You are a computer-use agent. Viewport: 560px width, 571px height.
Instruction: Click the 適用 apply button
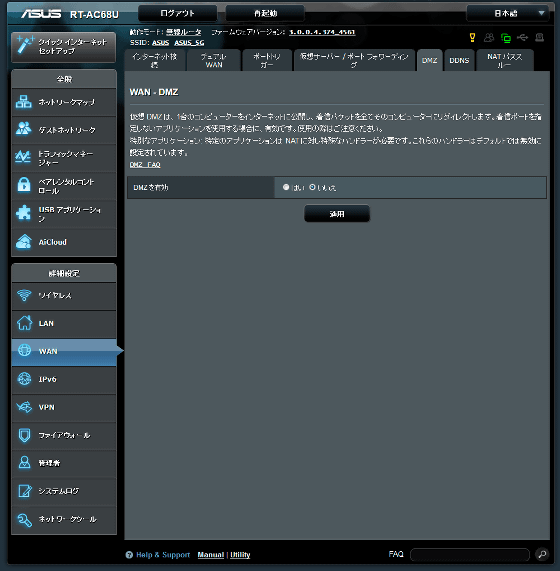point(337,214)
